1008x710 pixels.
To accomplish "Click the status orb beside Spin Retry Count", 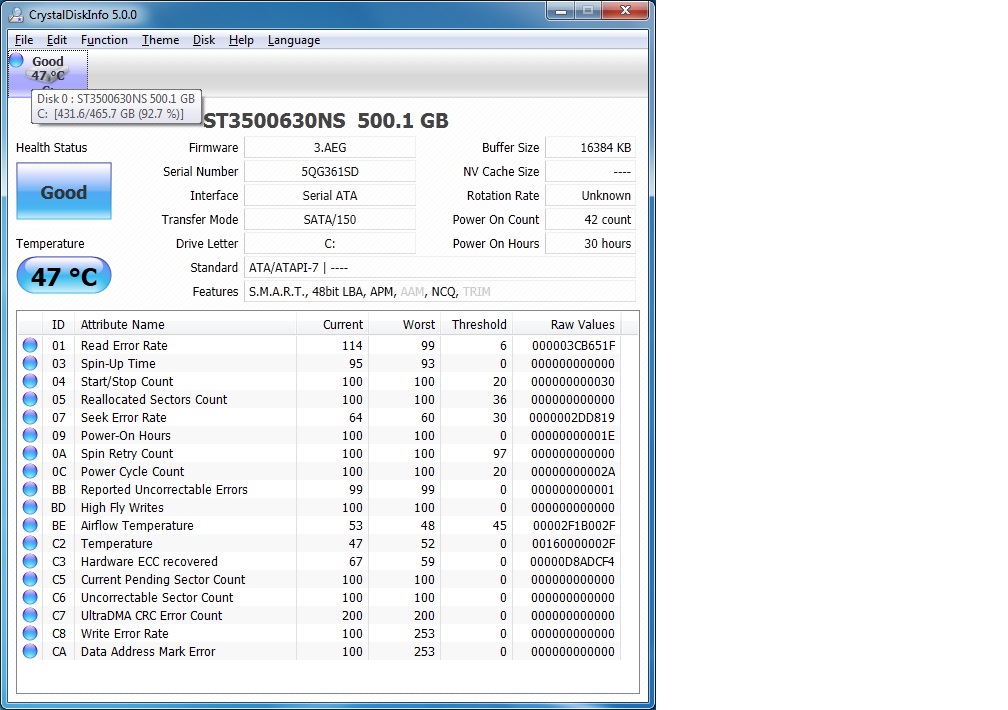I will [x=30, y=453].
